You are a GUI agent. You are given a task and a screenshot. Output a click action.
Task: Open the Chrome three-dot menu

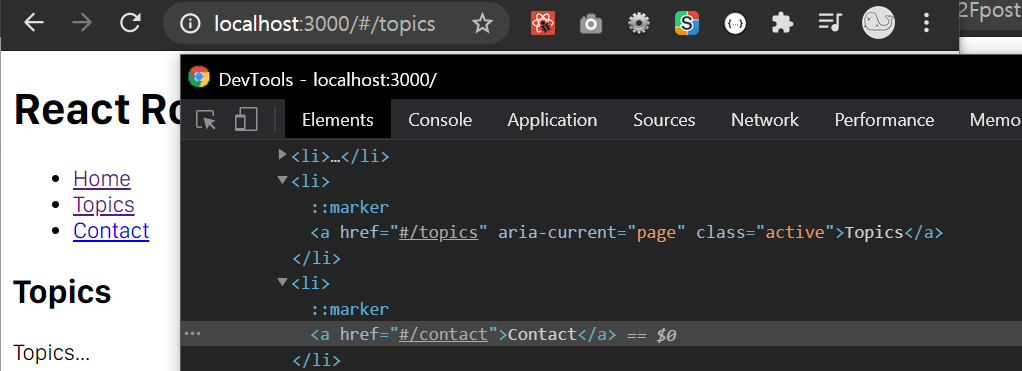pyautogui.click(x=926, y=23)
